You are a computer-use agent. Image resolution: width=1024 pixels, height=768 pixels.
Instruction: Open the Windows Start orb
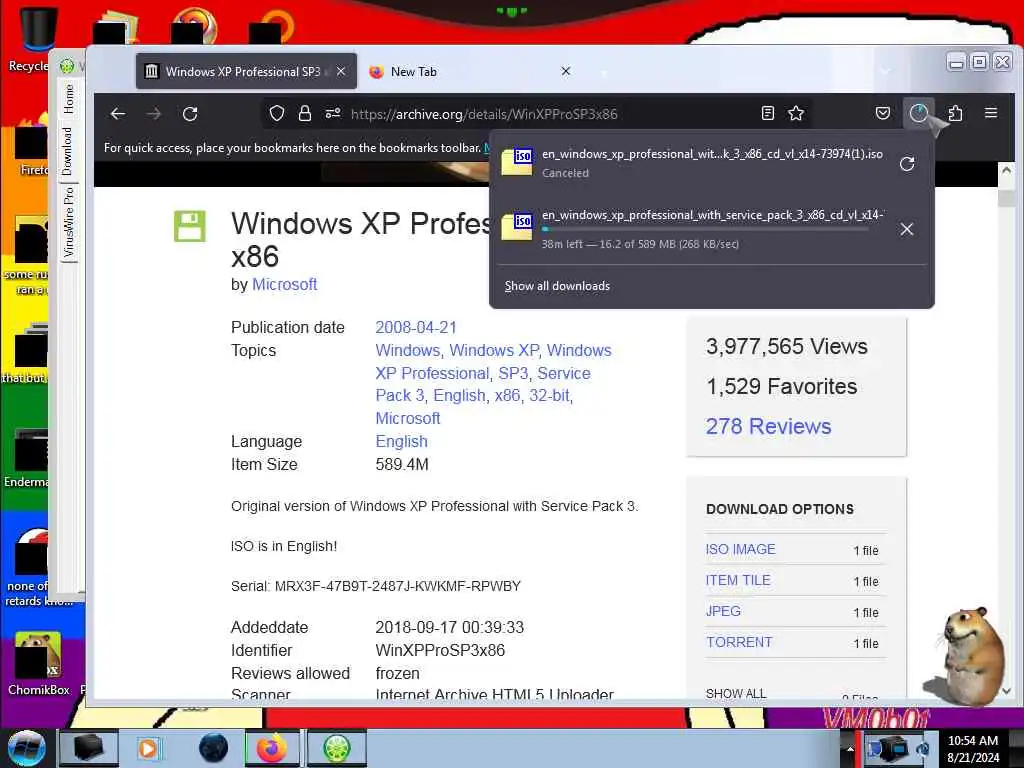point(26,748)
